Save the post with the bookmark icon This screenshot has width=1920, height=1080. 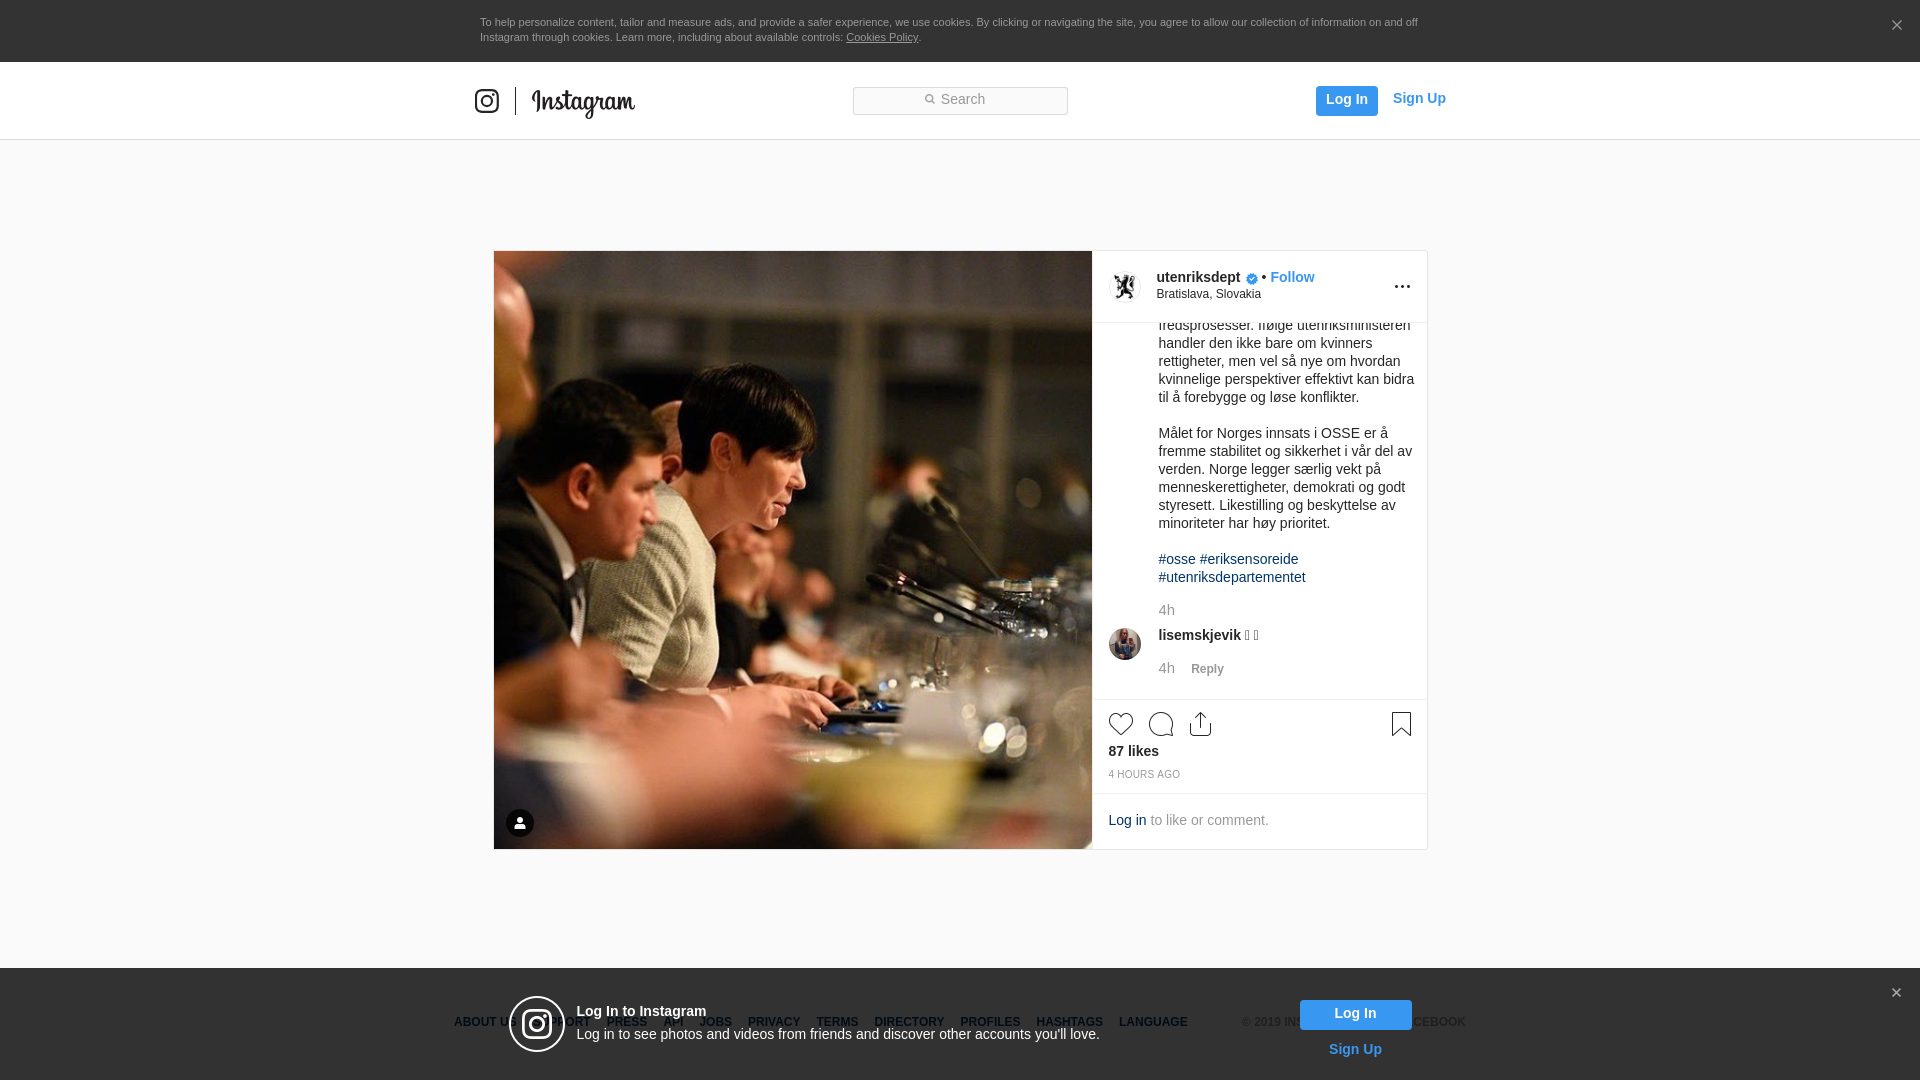click(1401, 724)
